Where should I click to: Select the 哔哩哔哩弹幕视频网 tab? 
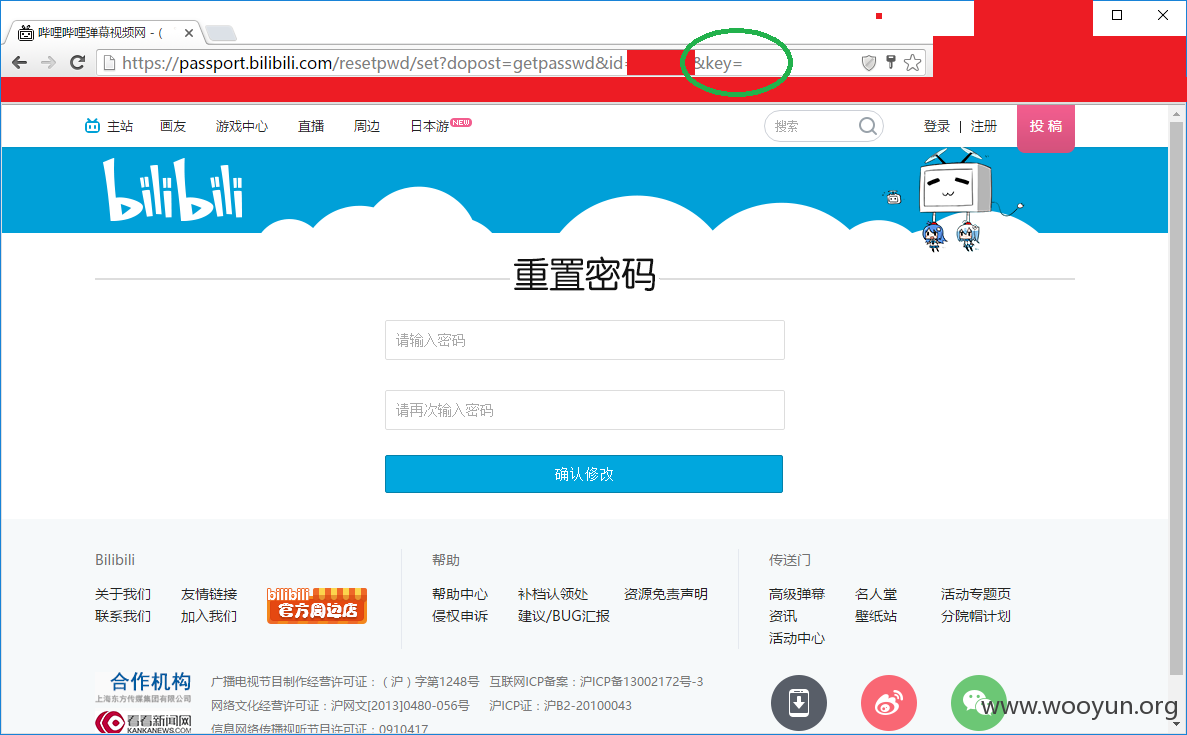pyautogui.click(x=104, y=33)
